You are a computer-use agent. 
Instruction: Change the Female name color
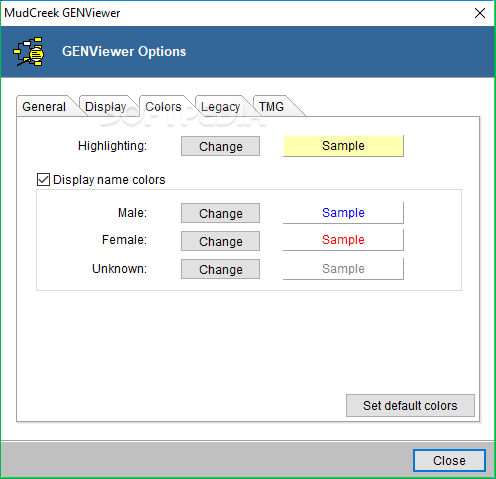220,241
